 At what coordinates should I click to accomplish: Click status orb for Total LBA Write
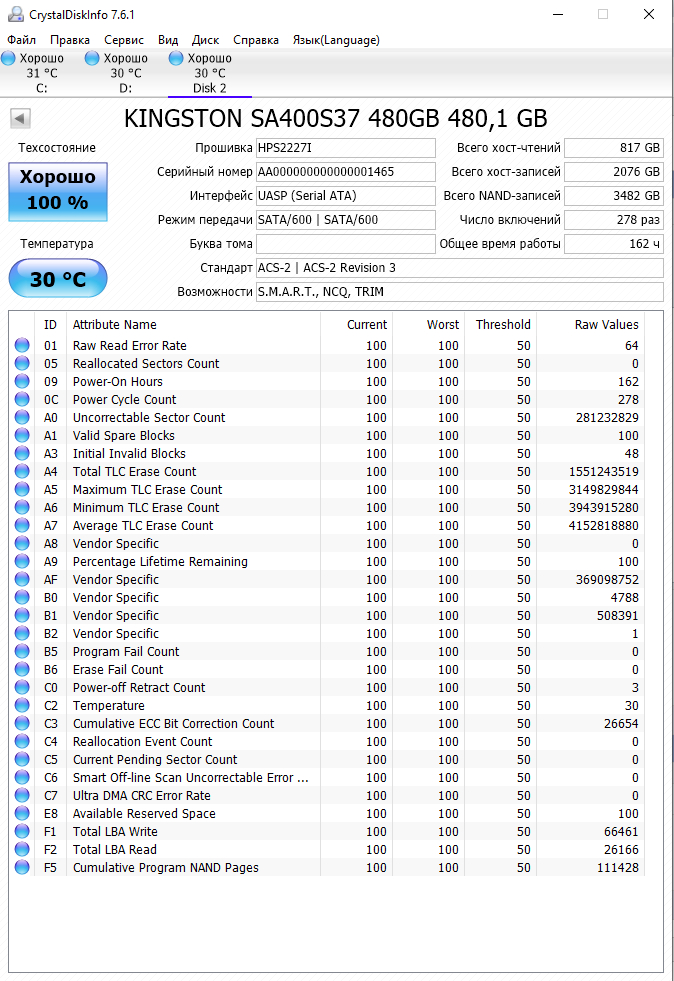pyautogui.click(x=22, y=831)
